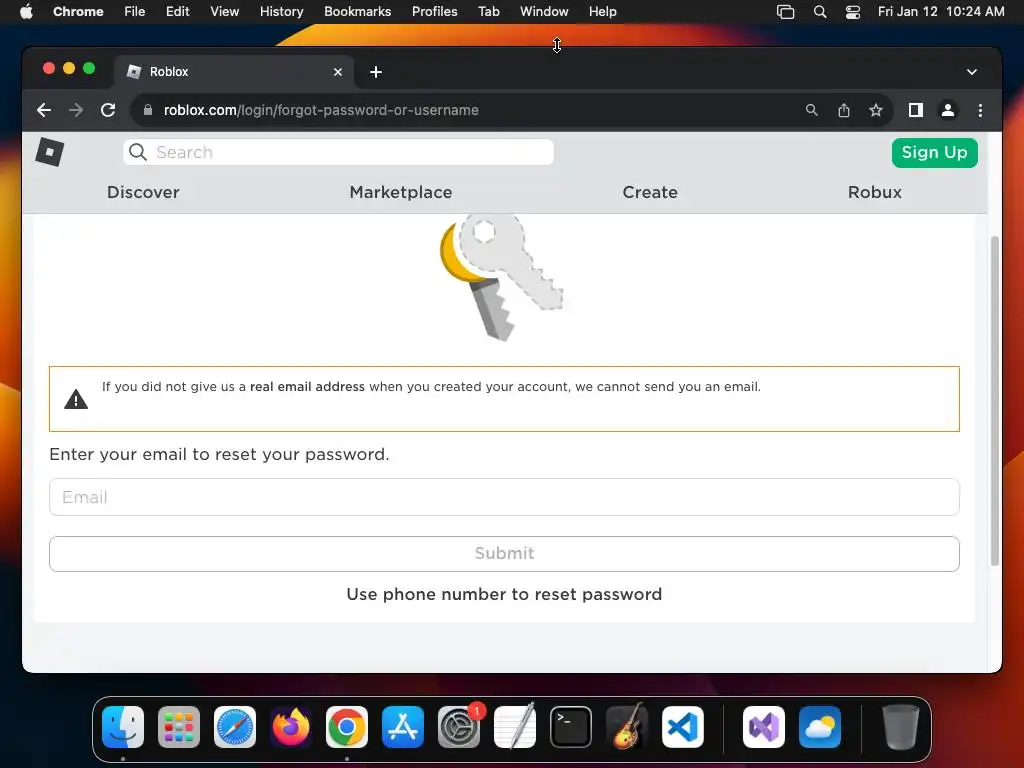Open Spotlight search in menu bar
This screenshot has height=768, width=1024.
820,12
